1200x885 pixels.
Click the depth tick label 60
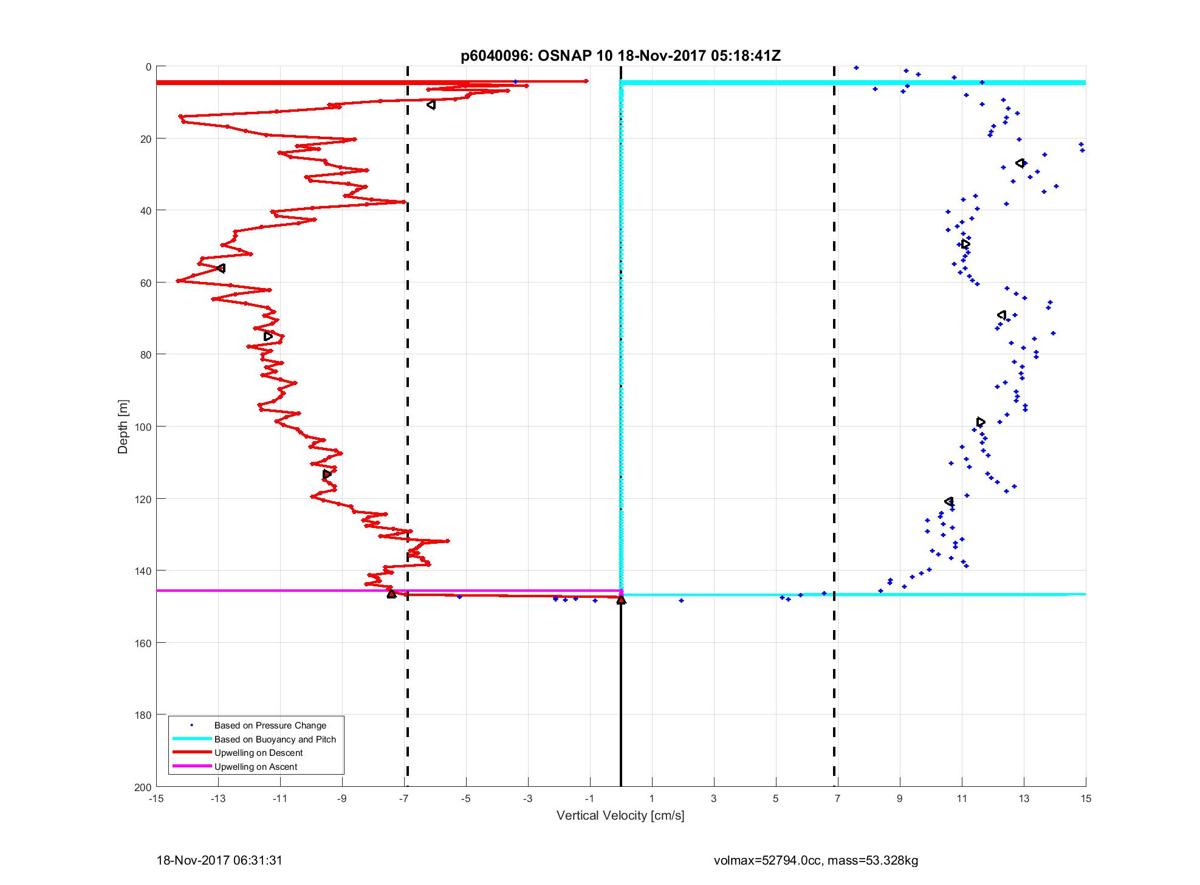(146, 283)
